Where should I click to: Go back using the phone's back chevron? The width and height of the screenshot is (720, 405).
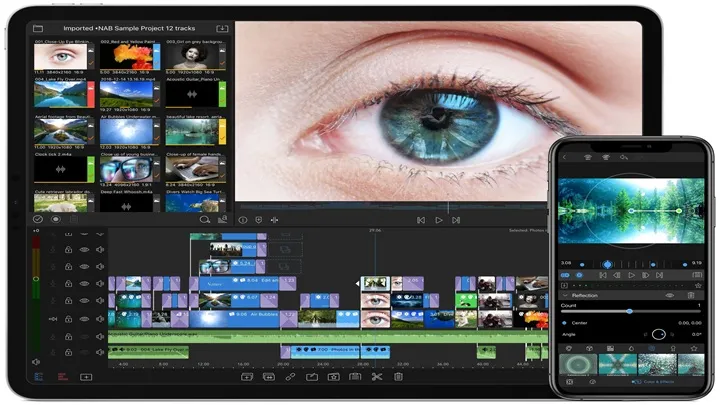564,157
